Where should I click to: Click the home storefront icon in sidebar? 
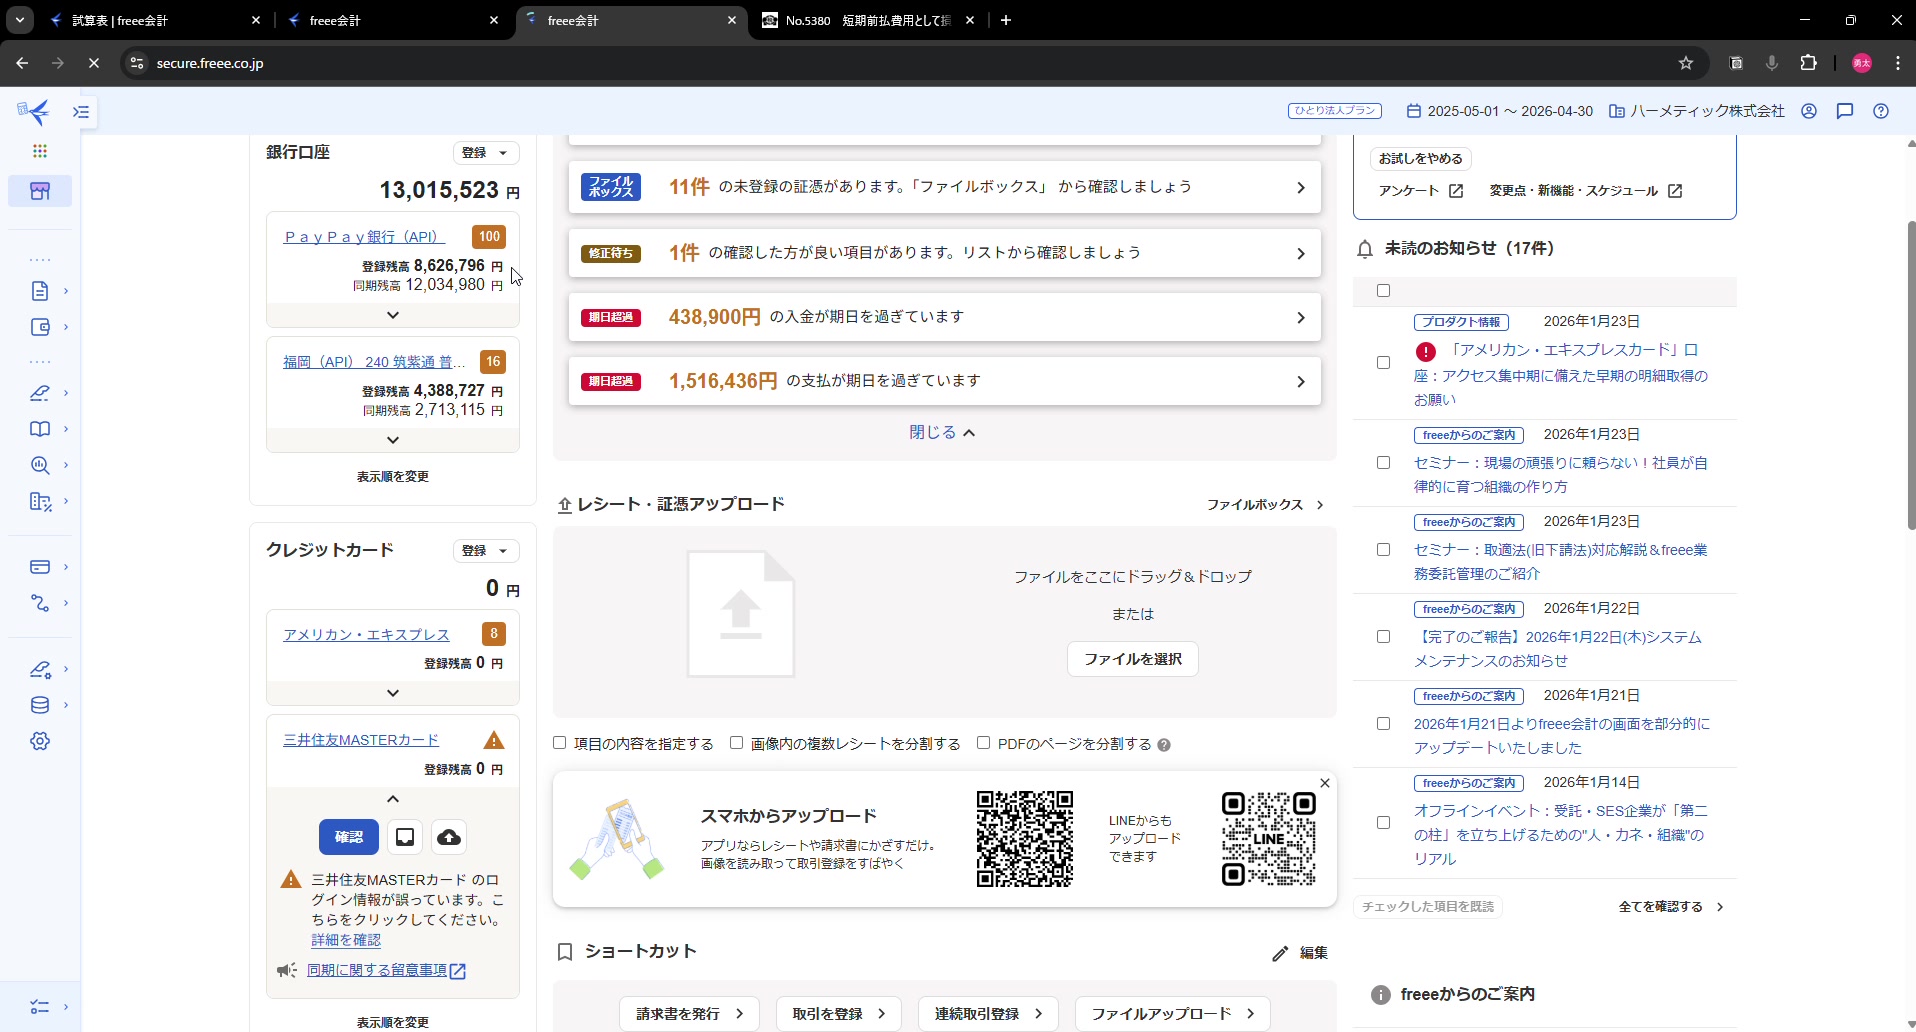pos(40,191)
